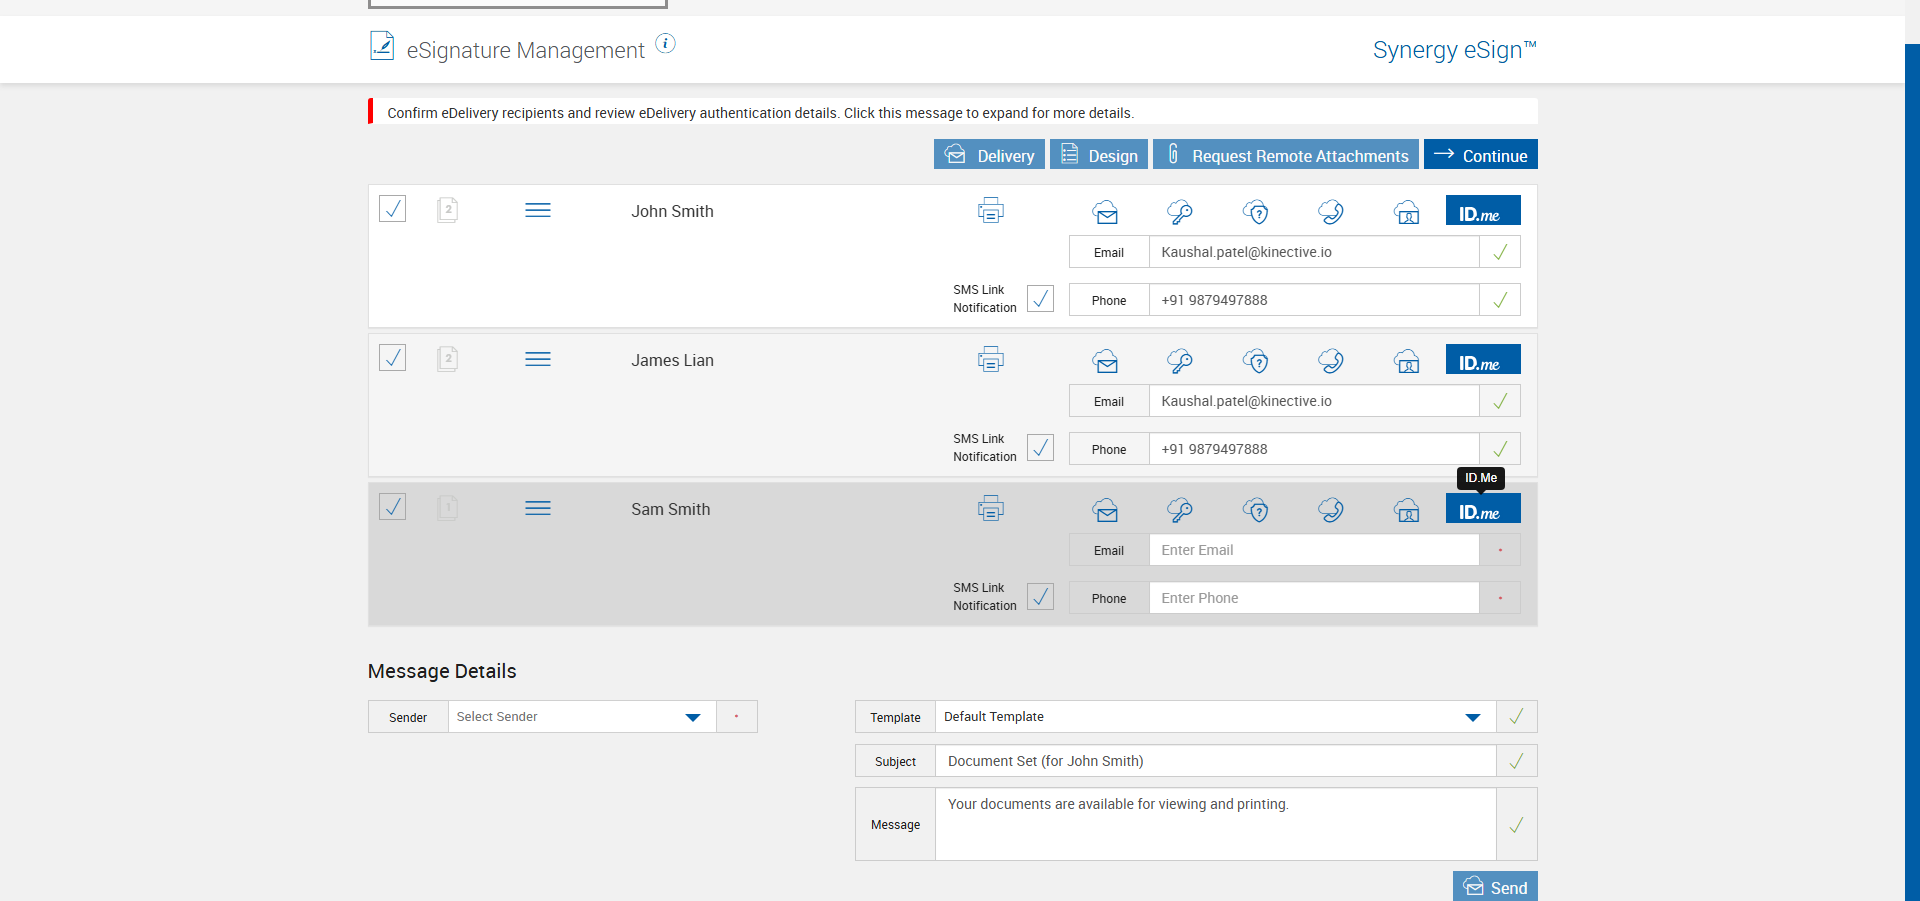Screen dimensions: 1920x901
Task: Select James Lian's cloud key authentication icon
Action: click(x=1180, y=361)
